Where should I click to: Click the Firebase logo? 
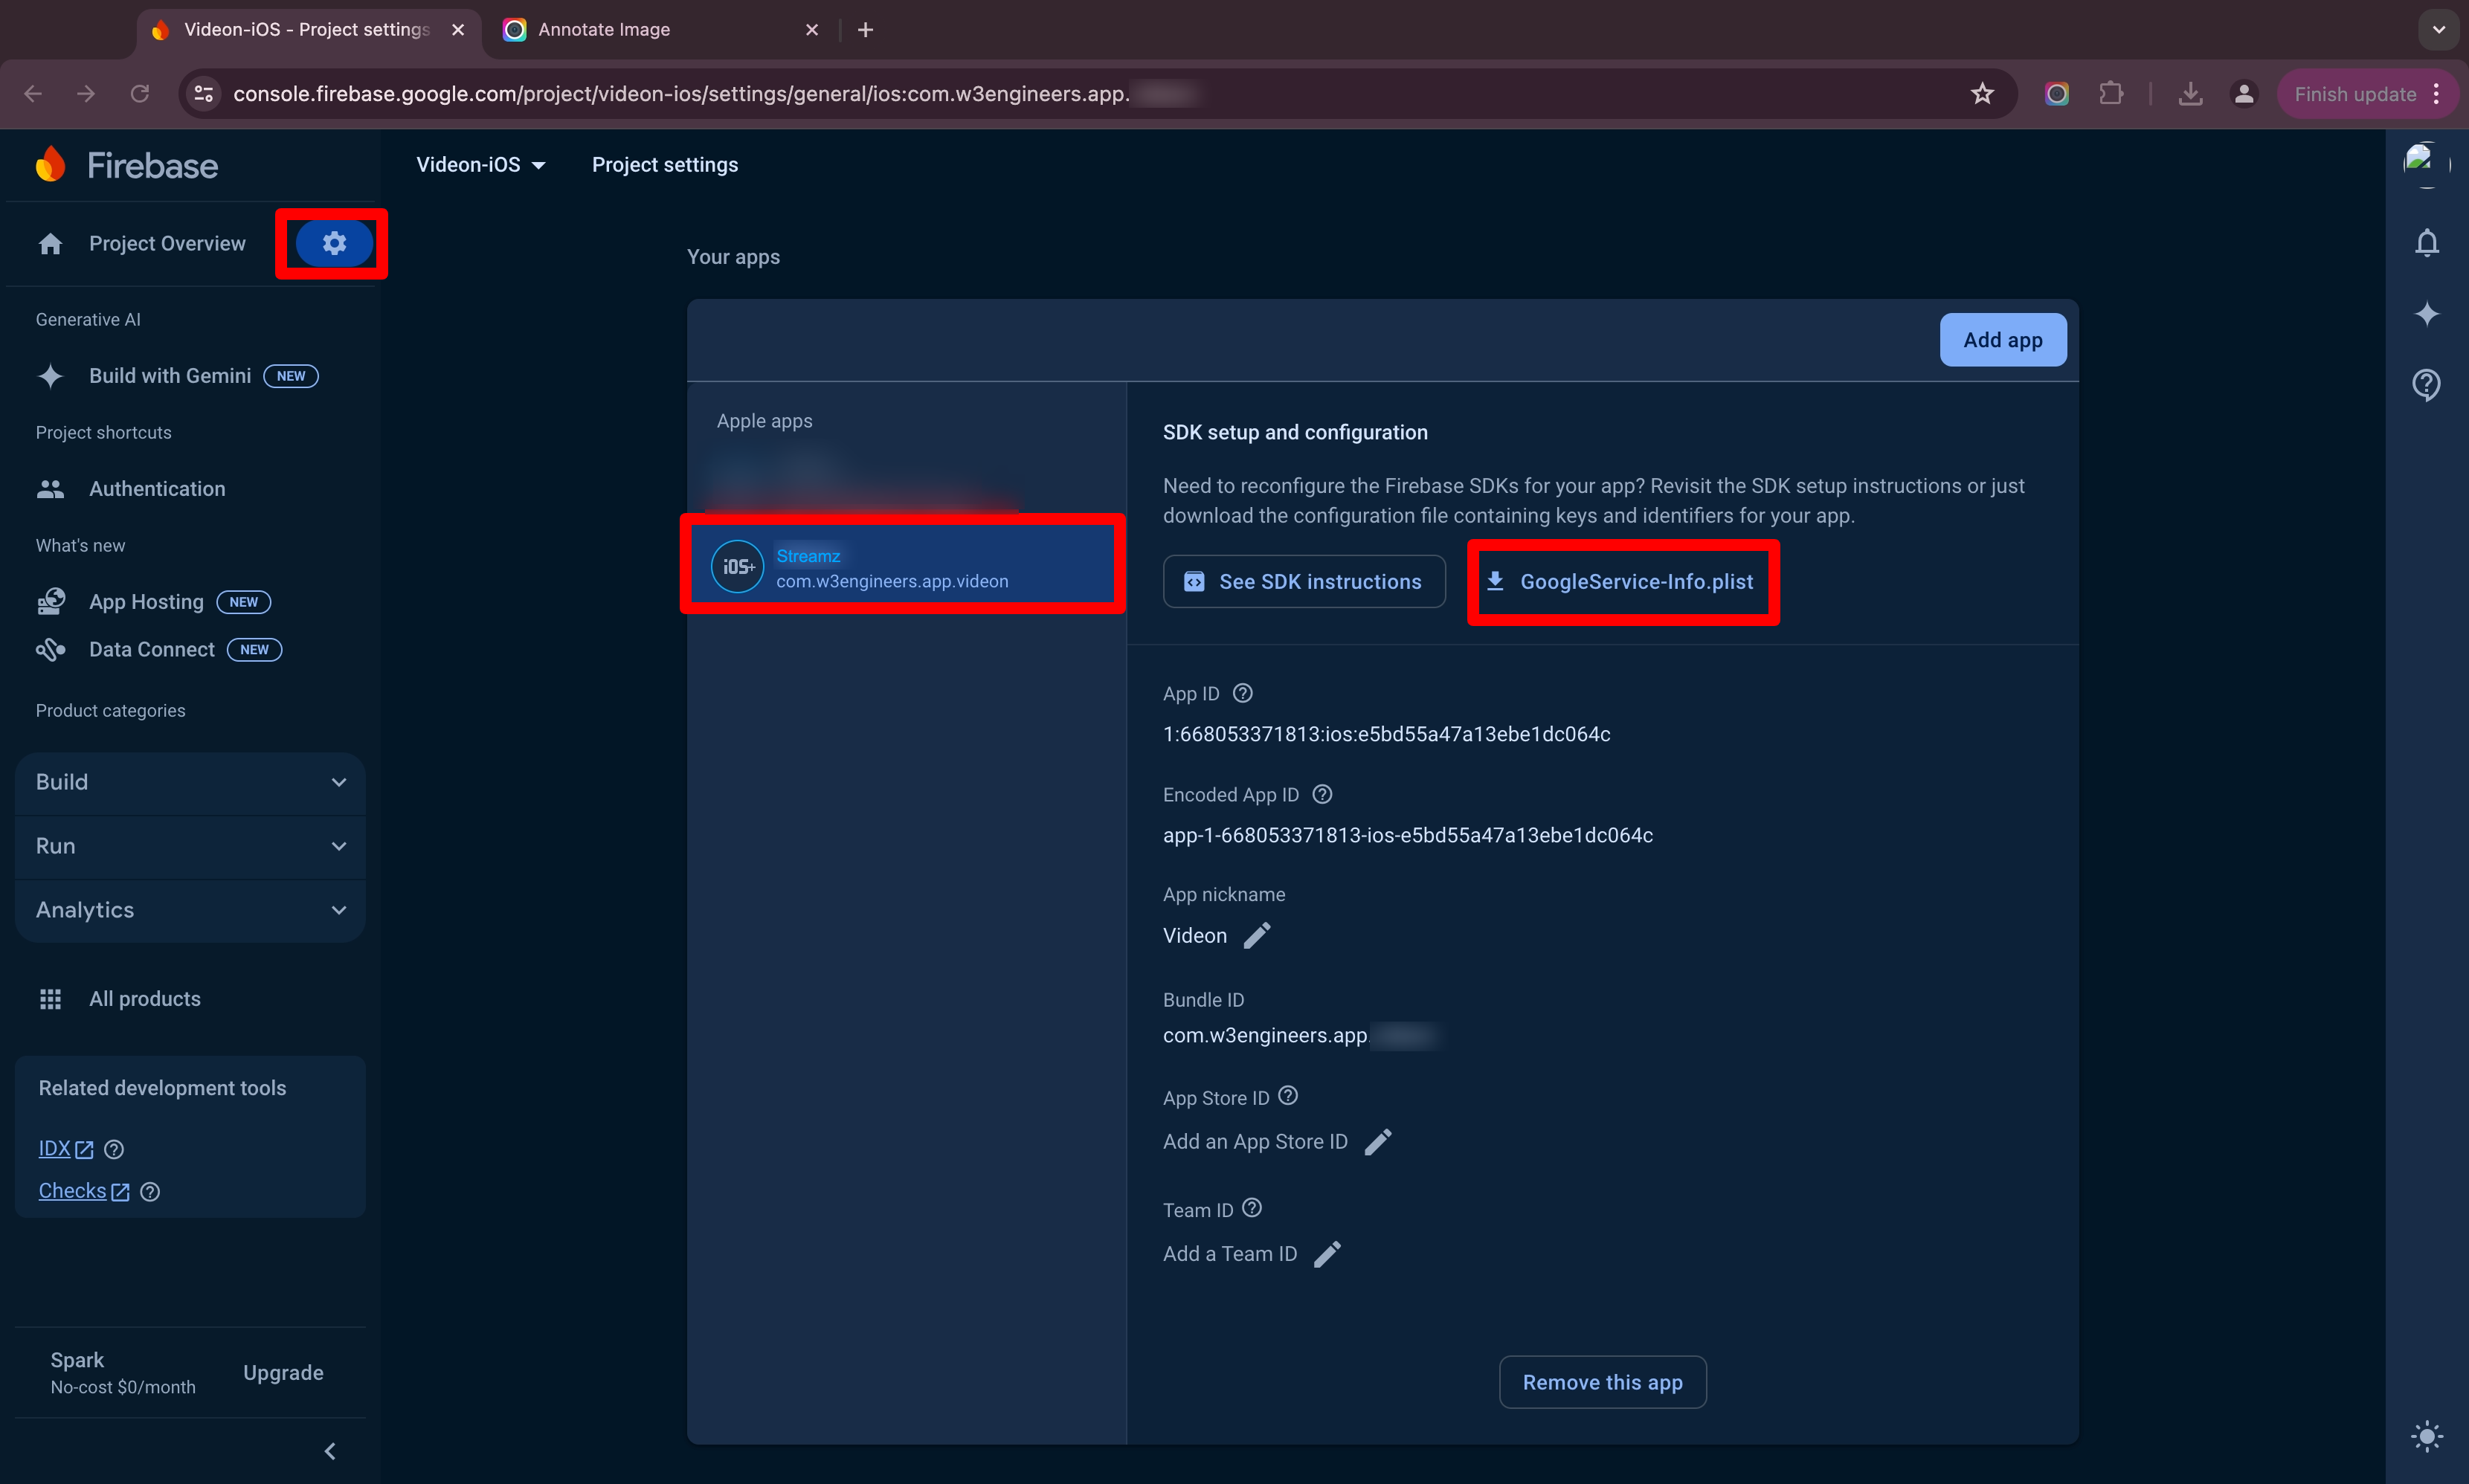(x=127, y=165)
